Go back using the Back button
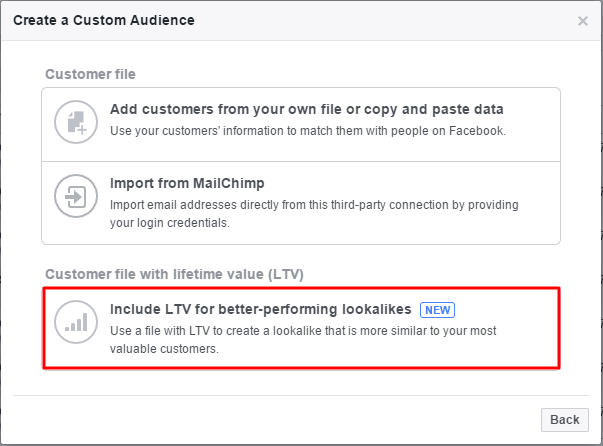 pos(565,419)
